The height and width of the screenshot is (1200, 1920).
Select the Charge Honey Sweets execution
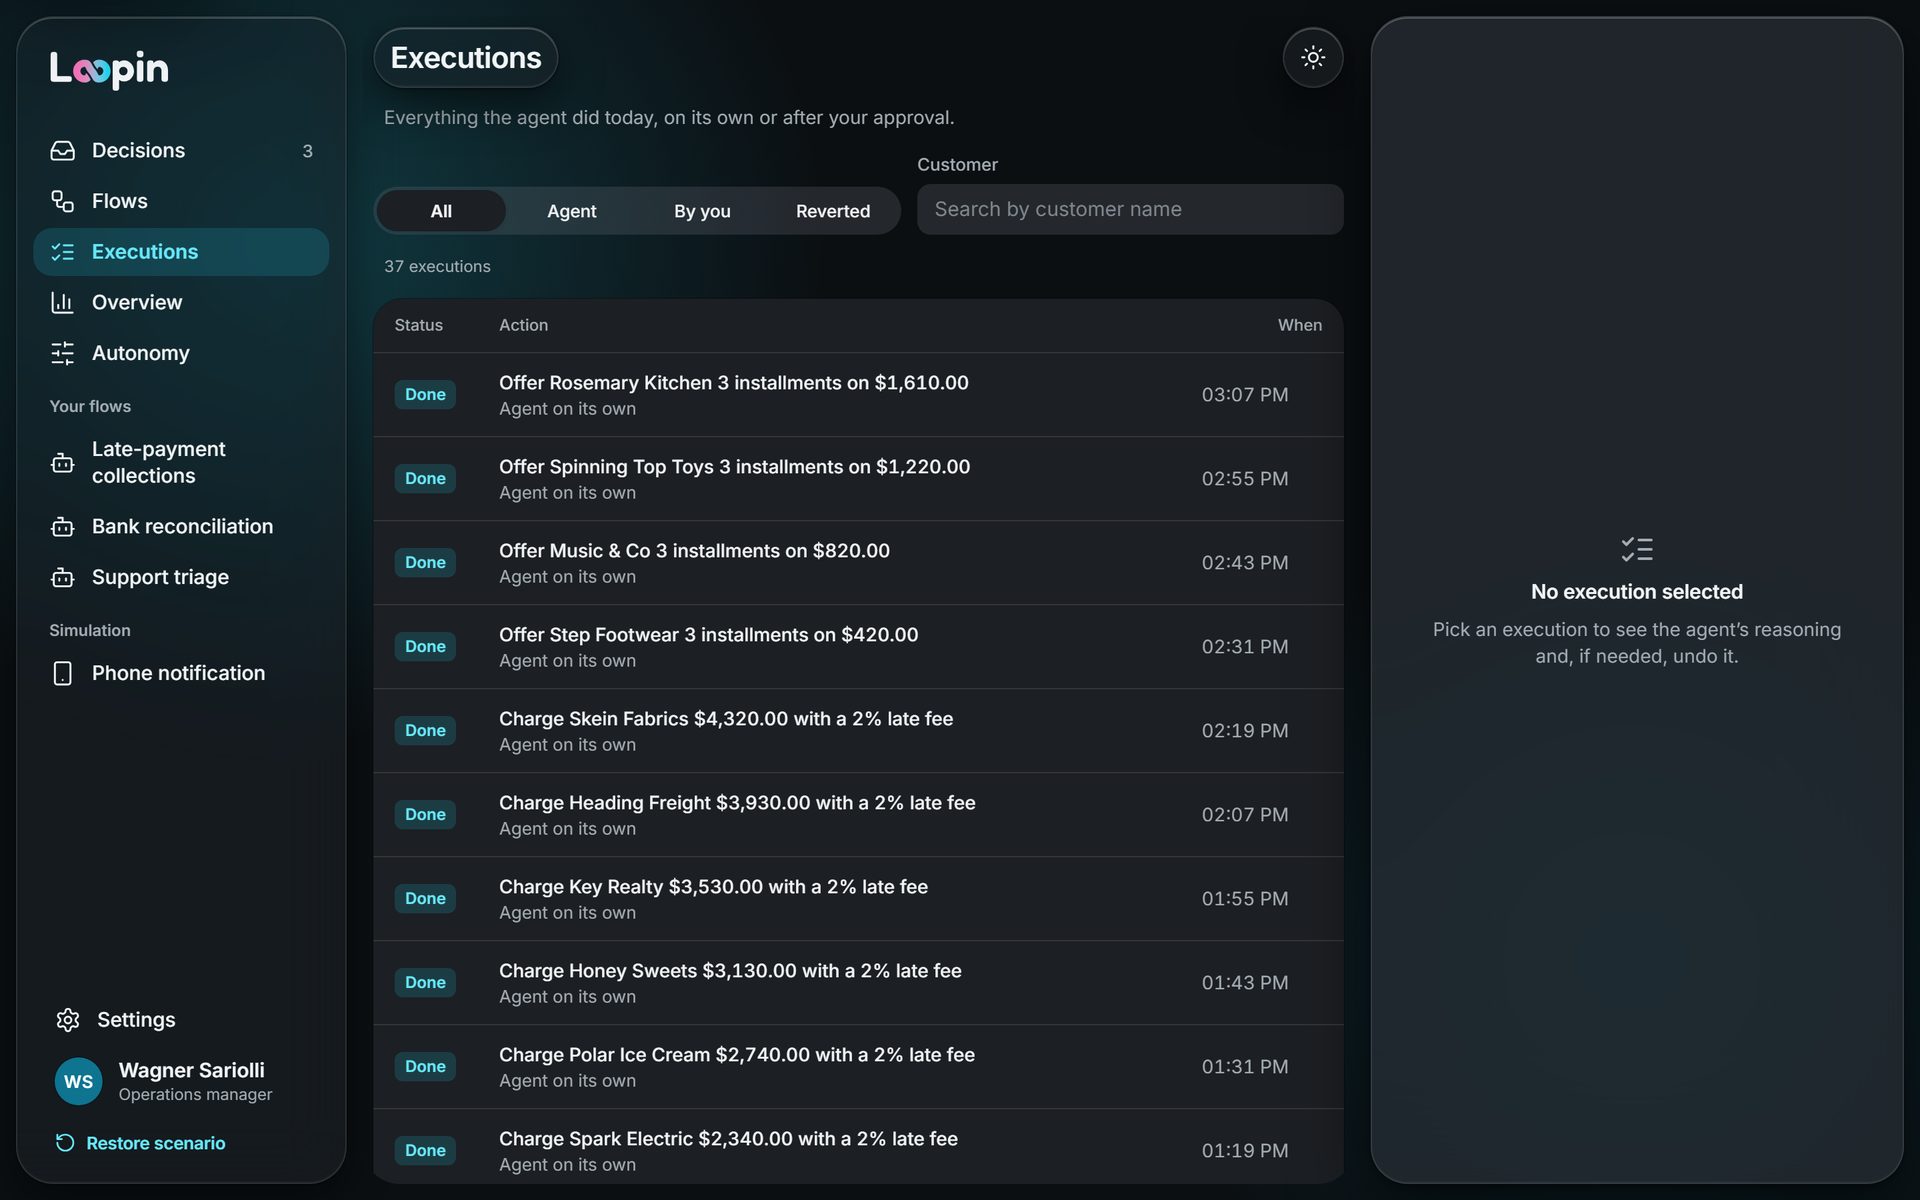tap(858, 983)
